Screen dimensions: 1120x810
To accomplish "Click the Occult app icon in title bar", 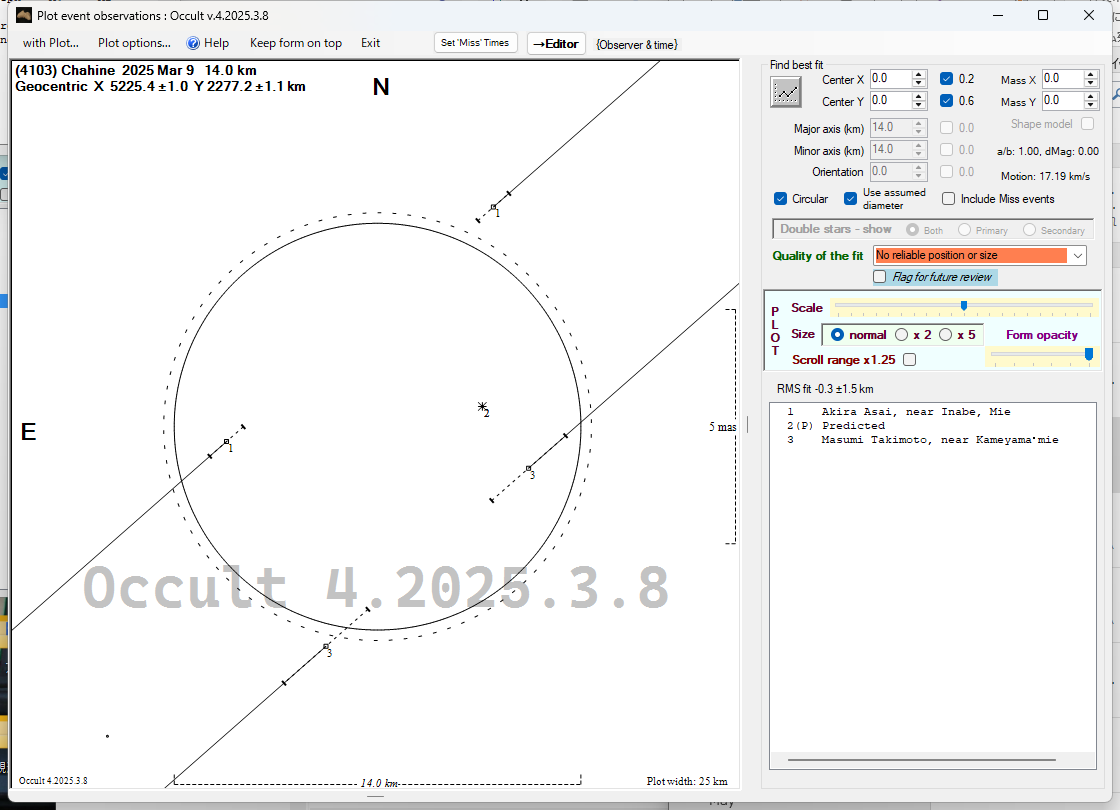I will (24, 15).
